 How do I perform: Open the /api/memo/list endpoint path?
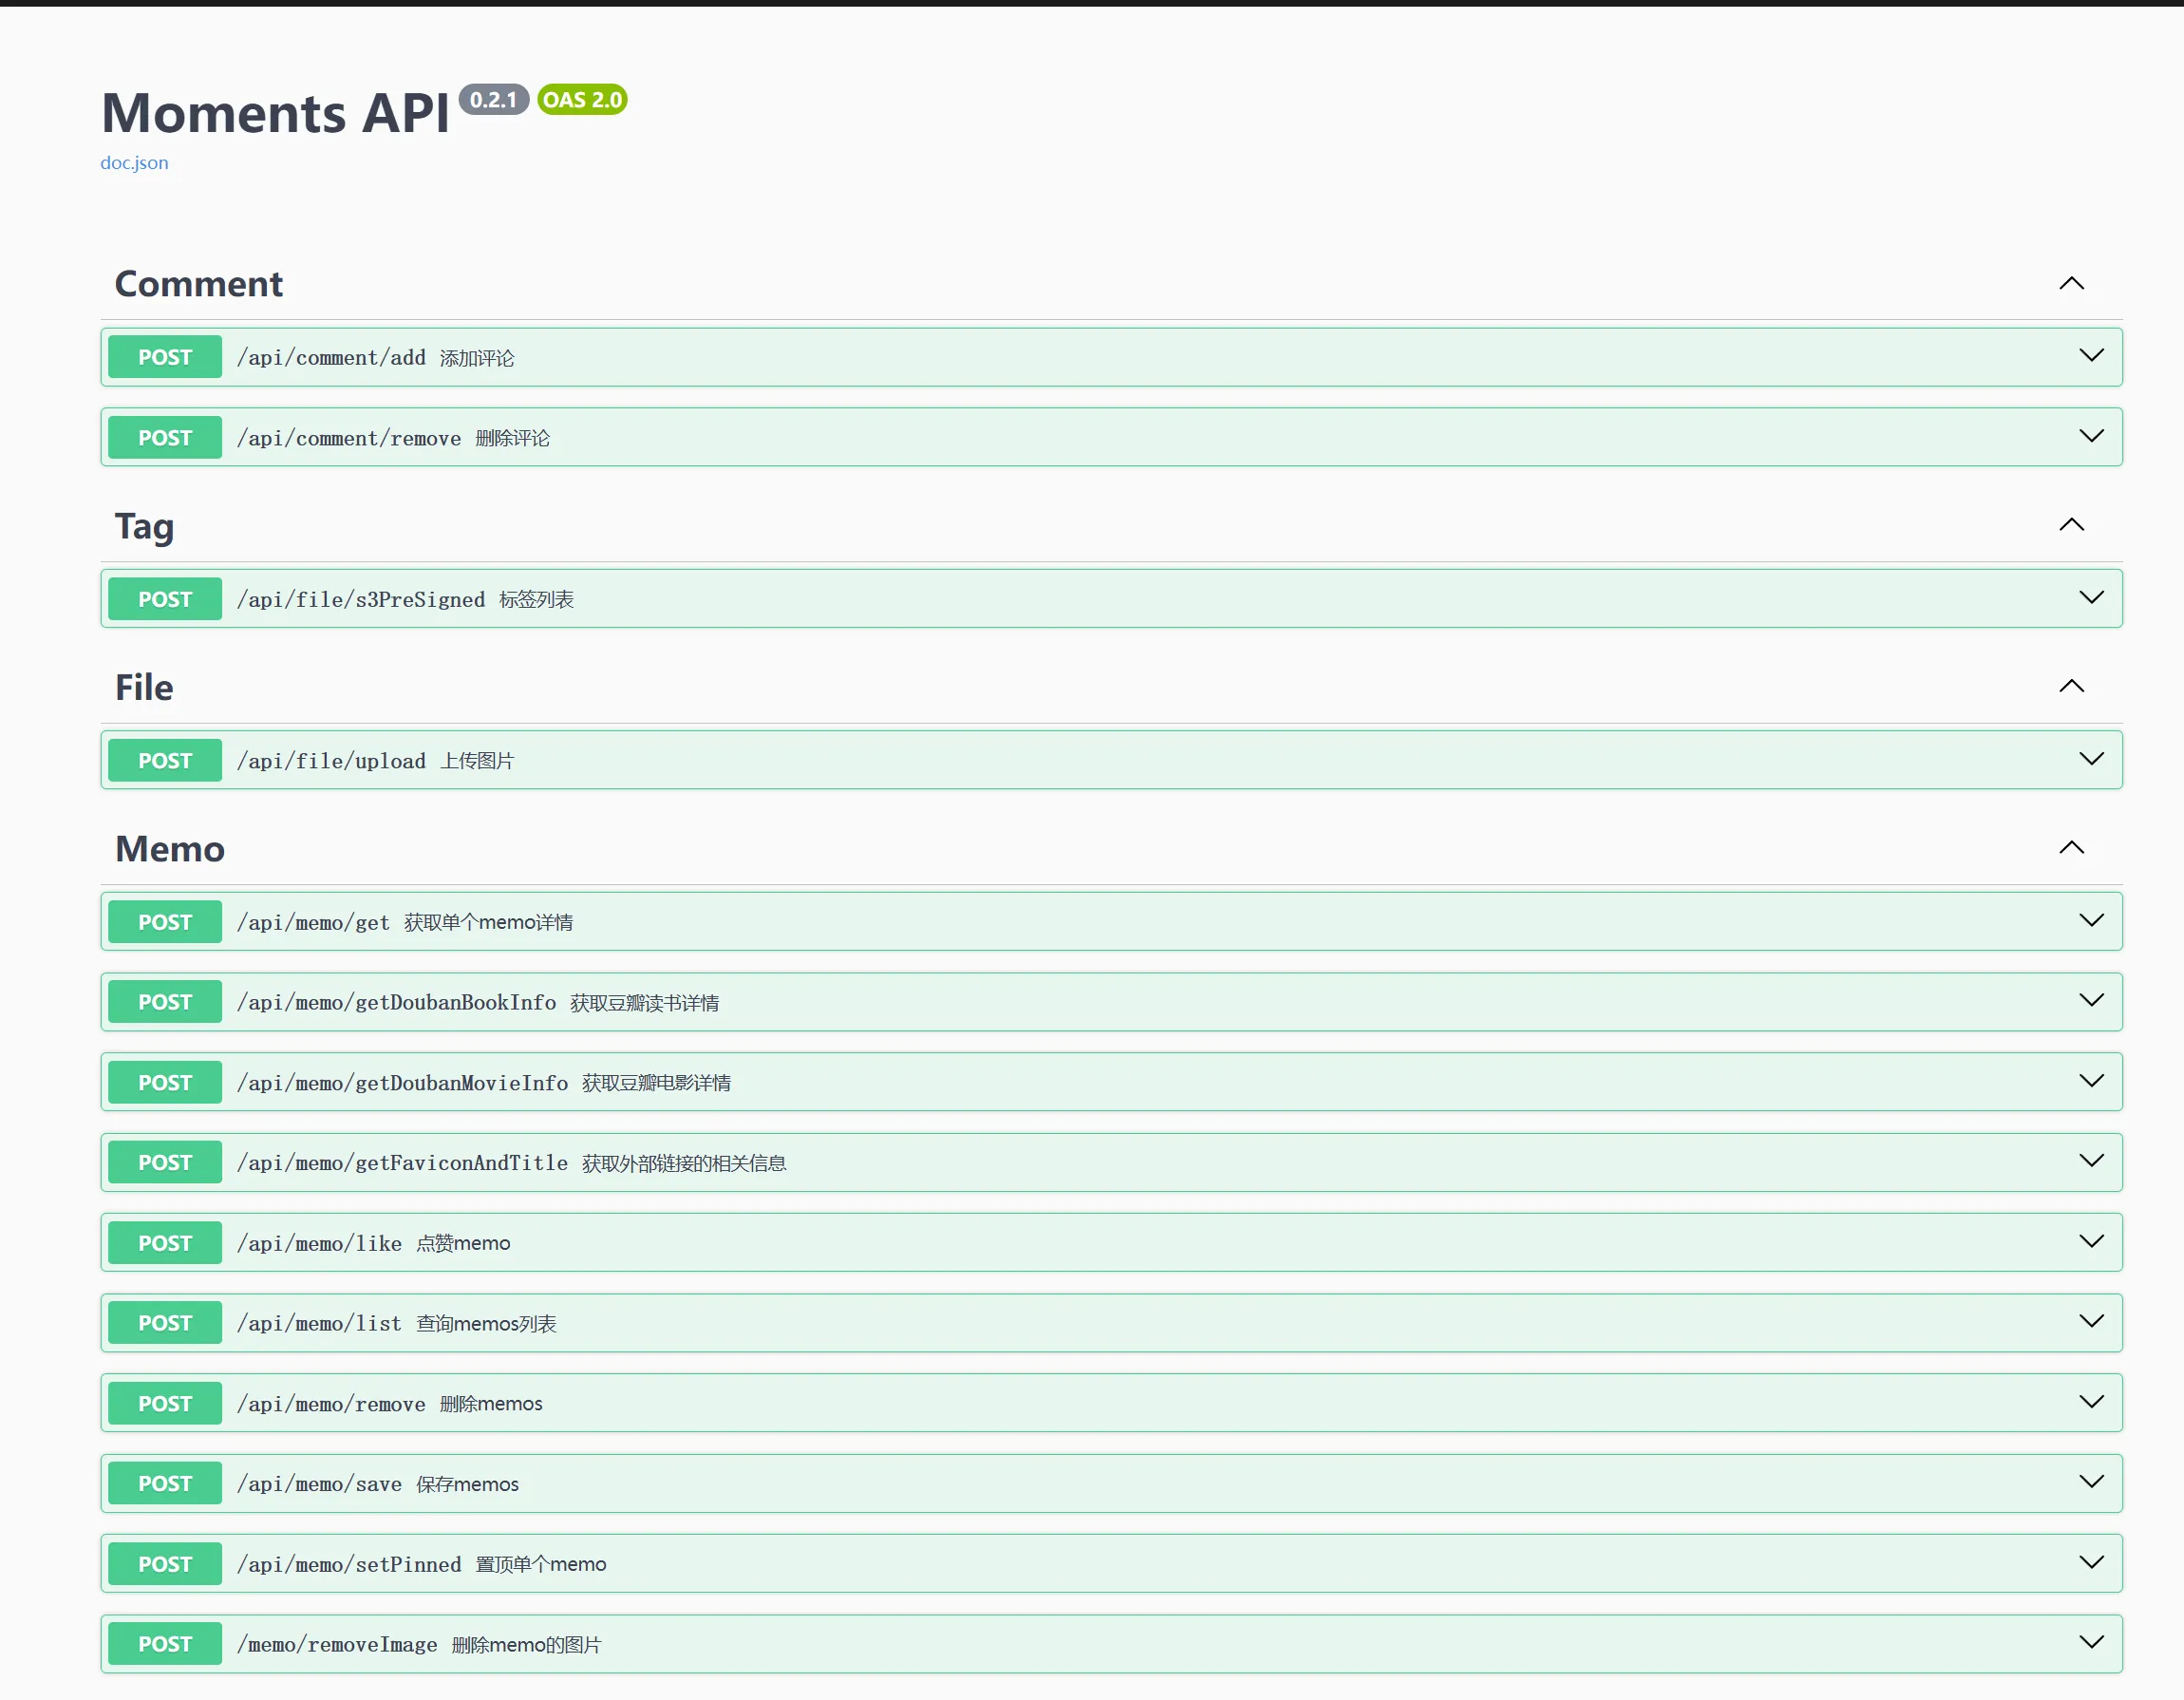point(319,1323)
